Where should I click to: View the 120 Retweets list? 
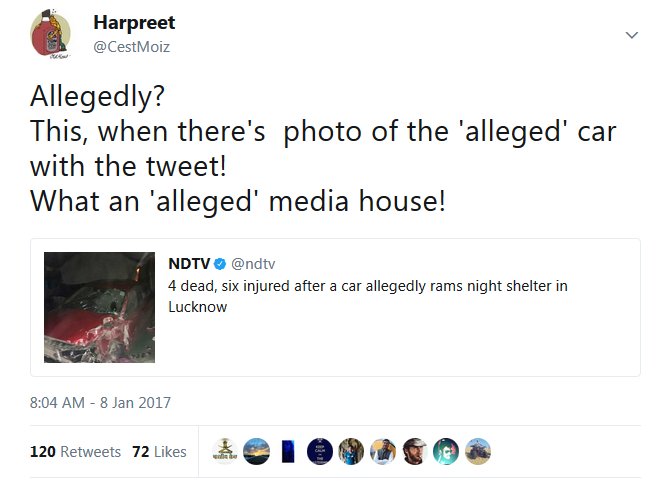75,452
